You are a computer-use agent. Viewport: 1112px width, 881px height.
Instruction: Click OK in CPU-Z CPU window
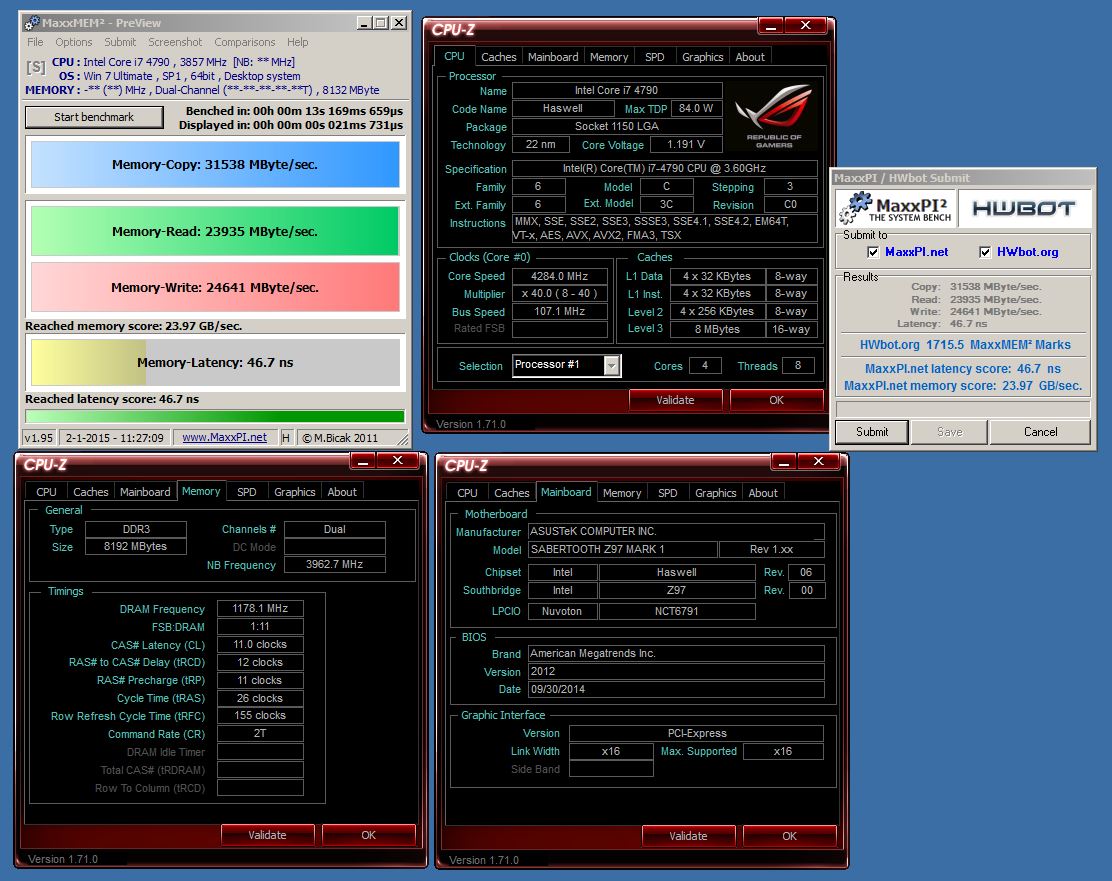tap(777, 400)
